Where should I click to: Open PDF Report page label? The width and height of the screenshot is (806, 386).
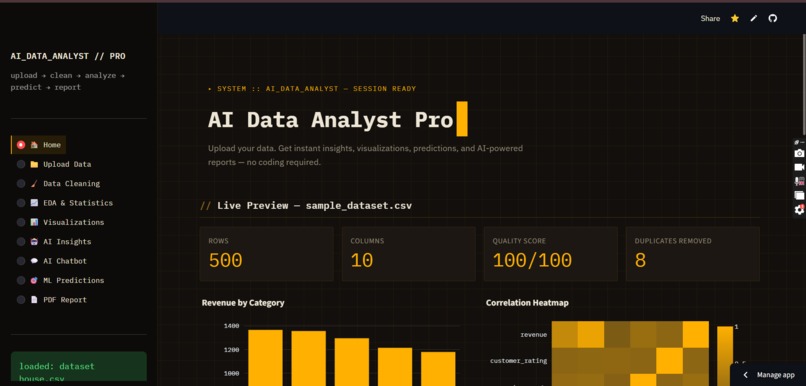(x=65, y=300)
